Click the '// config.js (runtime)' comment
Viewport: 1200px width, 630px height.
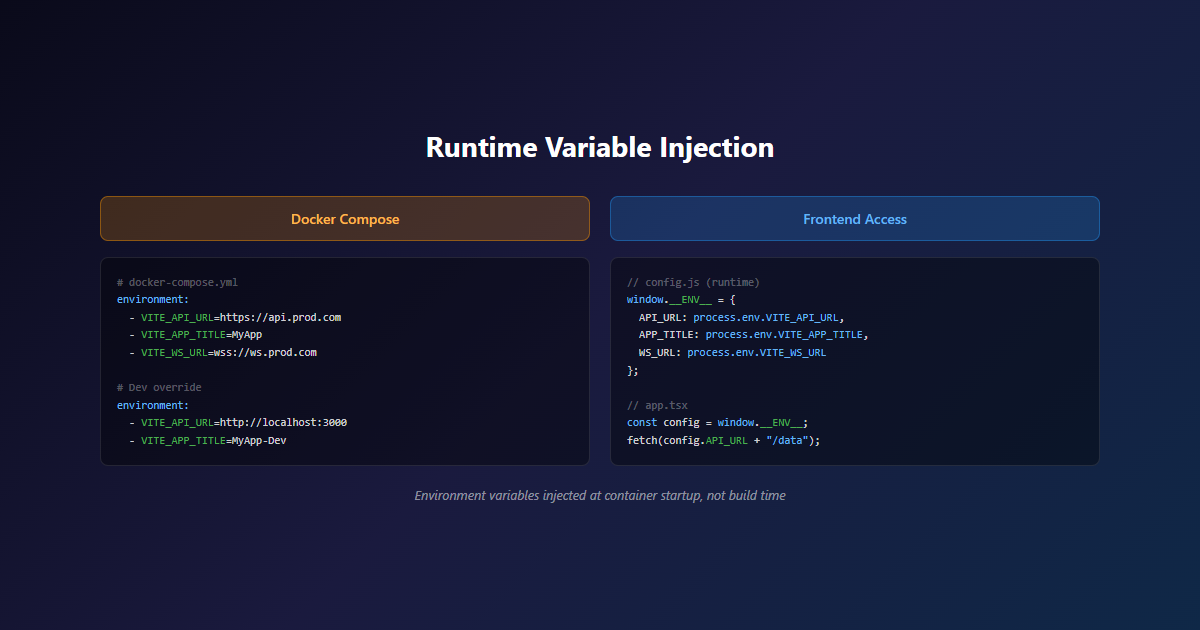coord(693,283)
